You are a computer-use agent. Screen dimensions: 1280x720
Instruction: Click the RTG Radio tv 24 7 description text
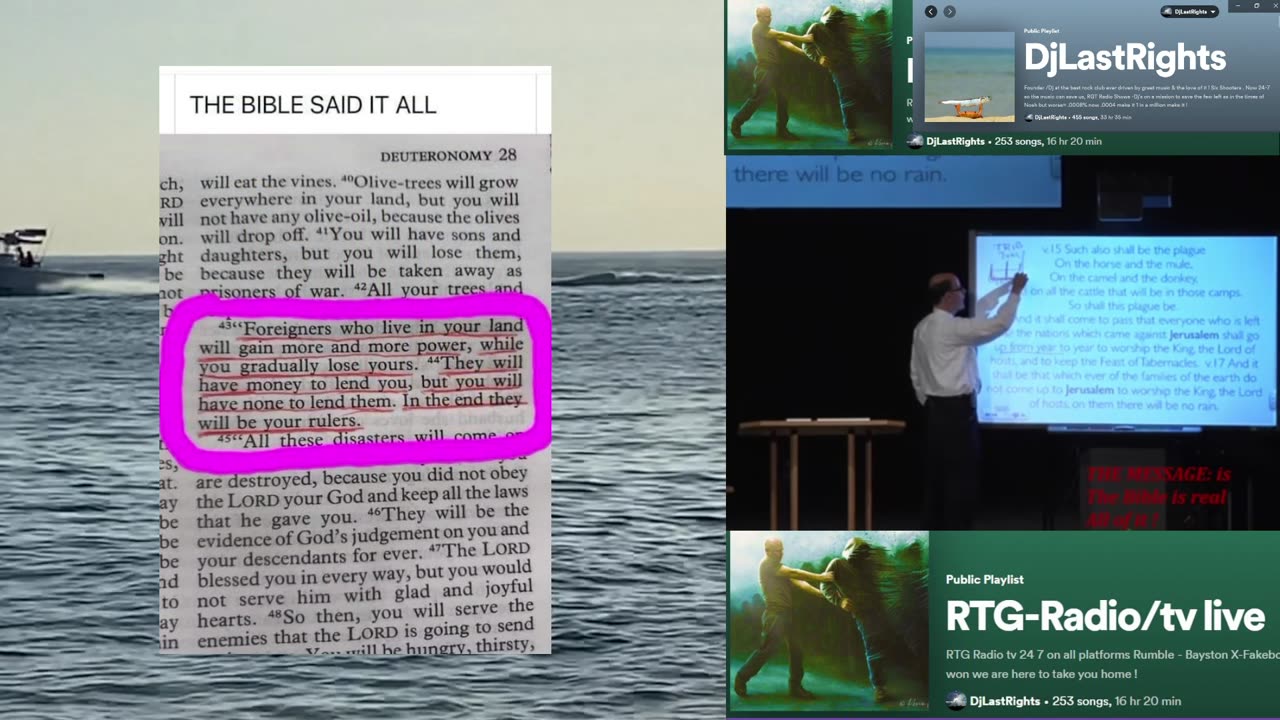[1113, 664]
